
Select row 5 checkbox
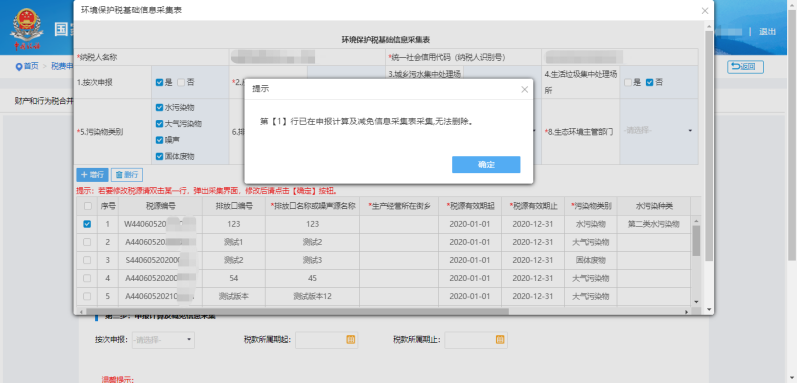click(87, 296)
